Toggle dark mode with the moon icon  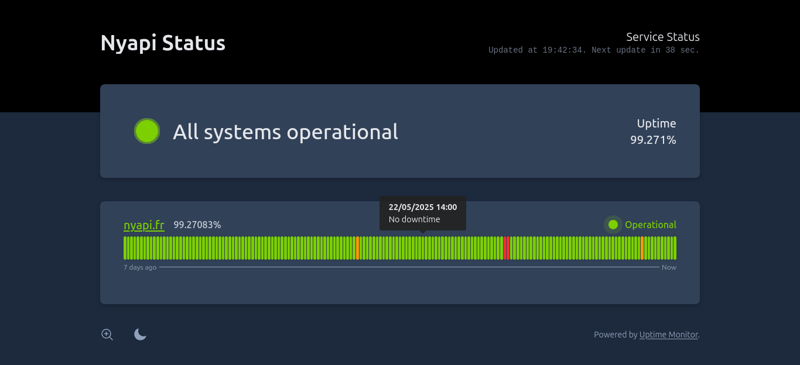click(x=140, y=334)
